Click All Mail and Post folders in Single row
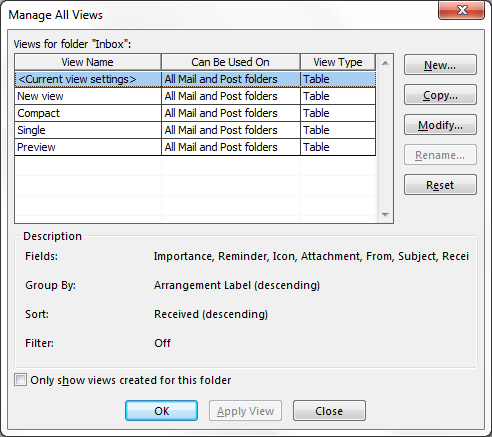The height and width of the screenshot is (437, 492). click(231, 130)
